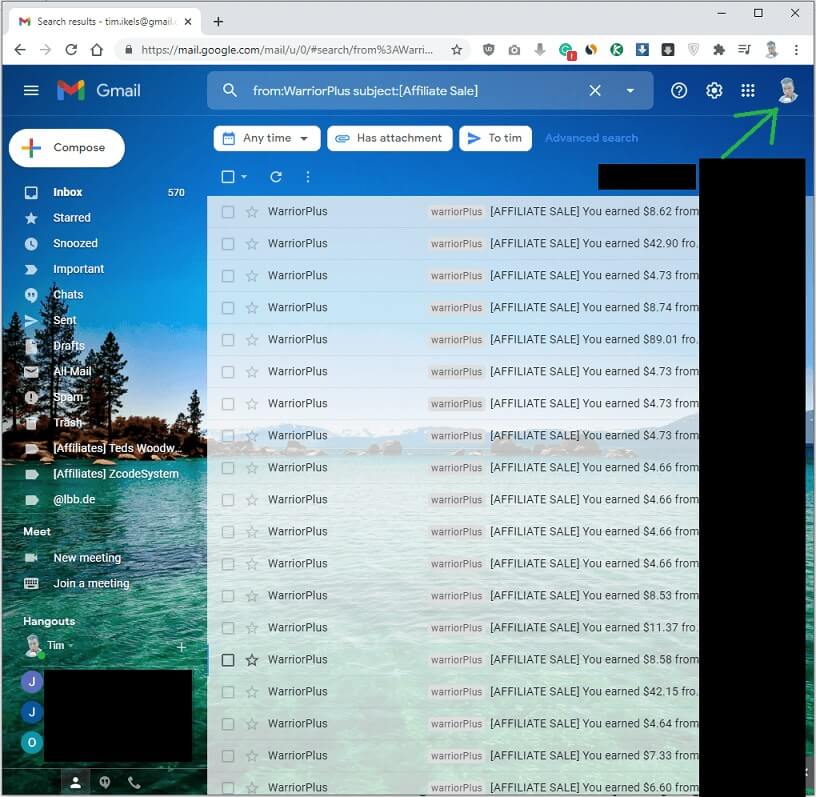Image resolution: width=816 pixels, height=797 pixels.
Task: Click Join a meeting
Action: point(91,583)
